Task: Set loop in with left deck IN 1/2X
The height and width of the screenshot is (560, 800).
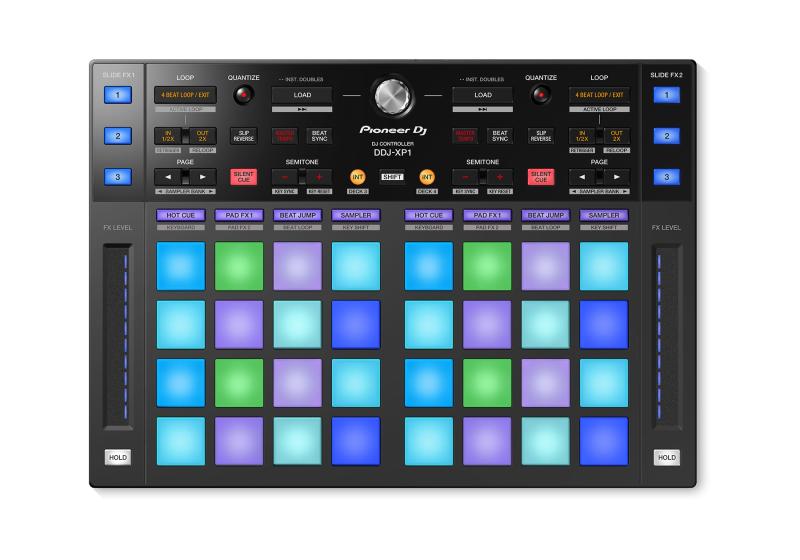Action: tap(168, 136)
